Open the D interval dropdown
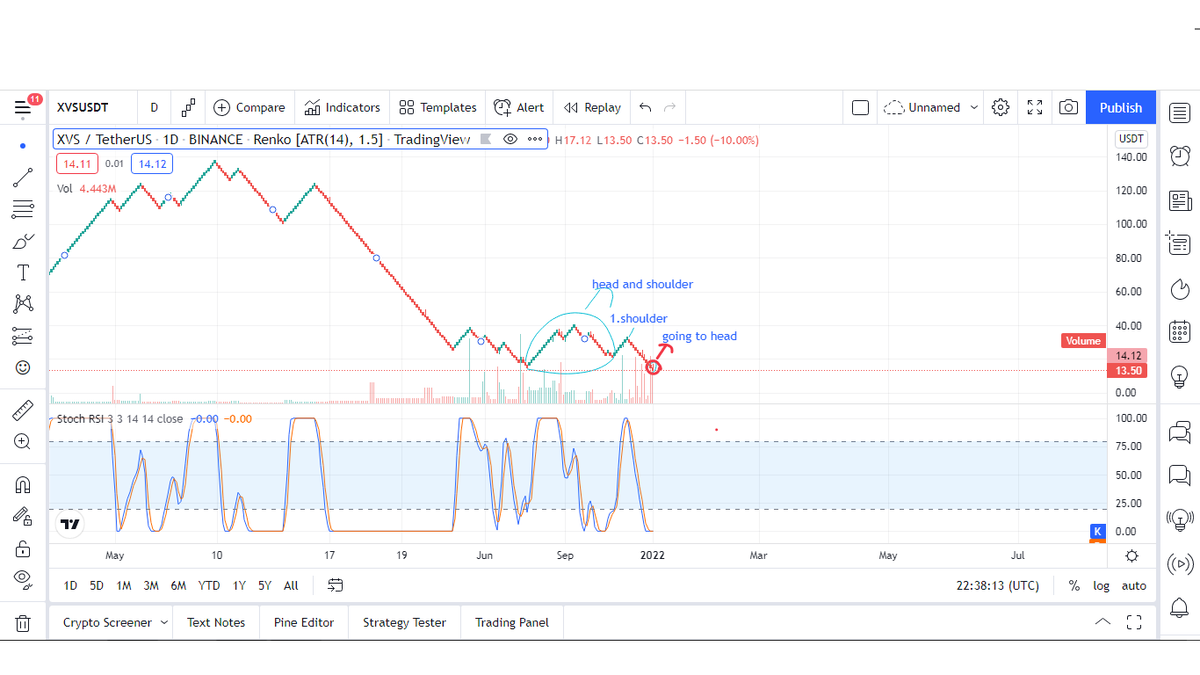 [x=154, y=107]
